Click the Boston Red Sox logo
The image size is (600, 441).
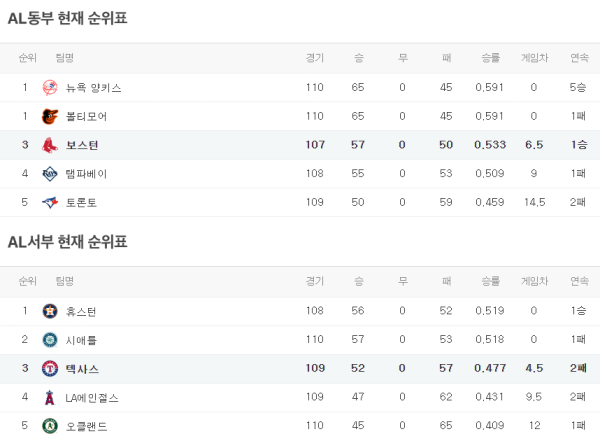point(50,145)
